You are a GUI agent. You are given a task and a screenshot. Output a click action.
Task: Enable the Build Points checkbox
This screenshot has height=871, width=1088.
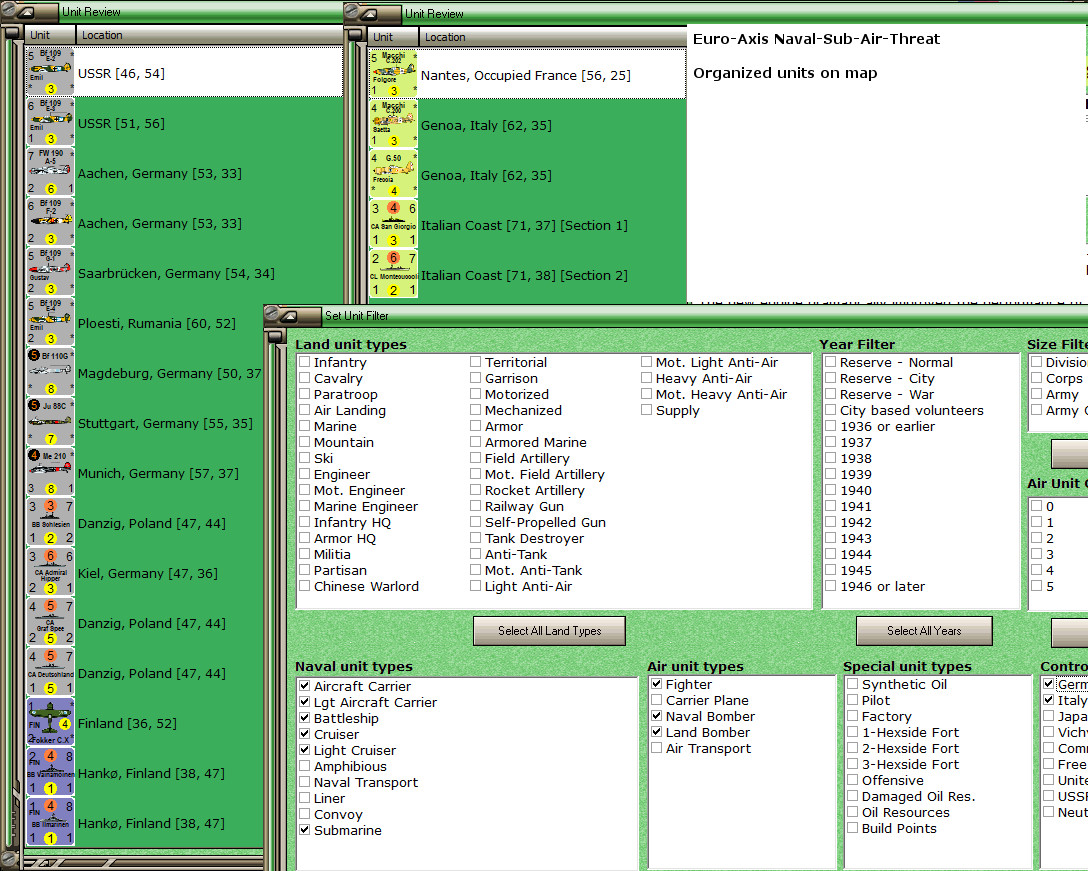(852, 827)
